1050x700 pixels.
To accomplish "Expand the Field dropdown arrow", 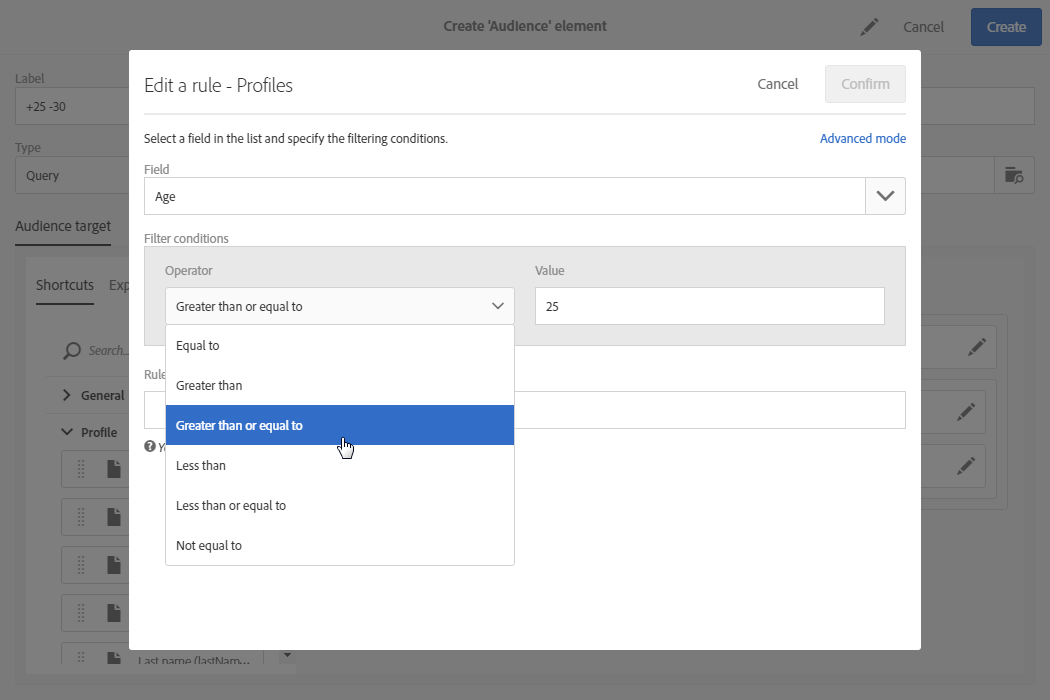I will click(885, 196).
